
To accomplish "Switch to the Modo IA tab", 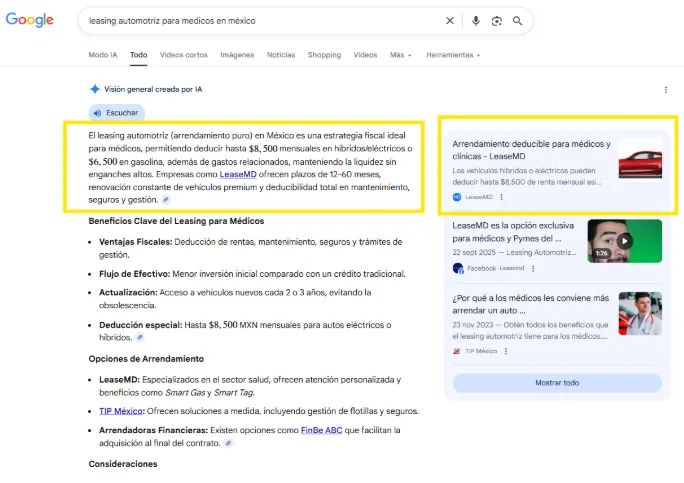I will [x=103, y=55].
